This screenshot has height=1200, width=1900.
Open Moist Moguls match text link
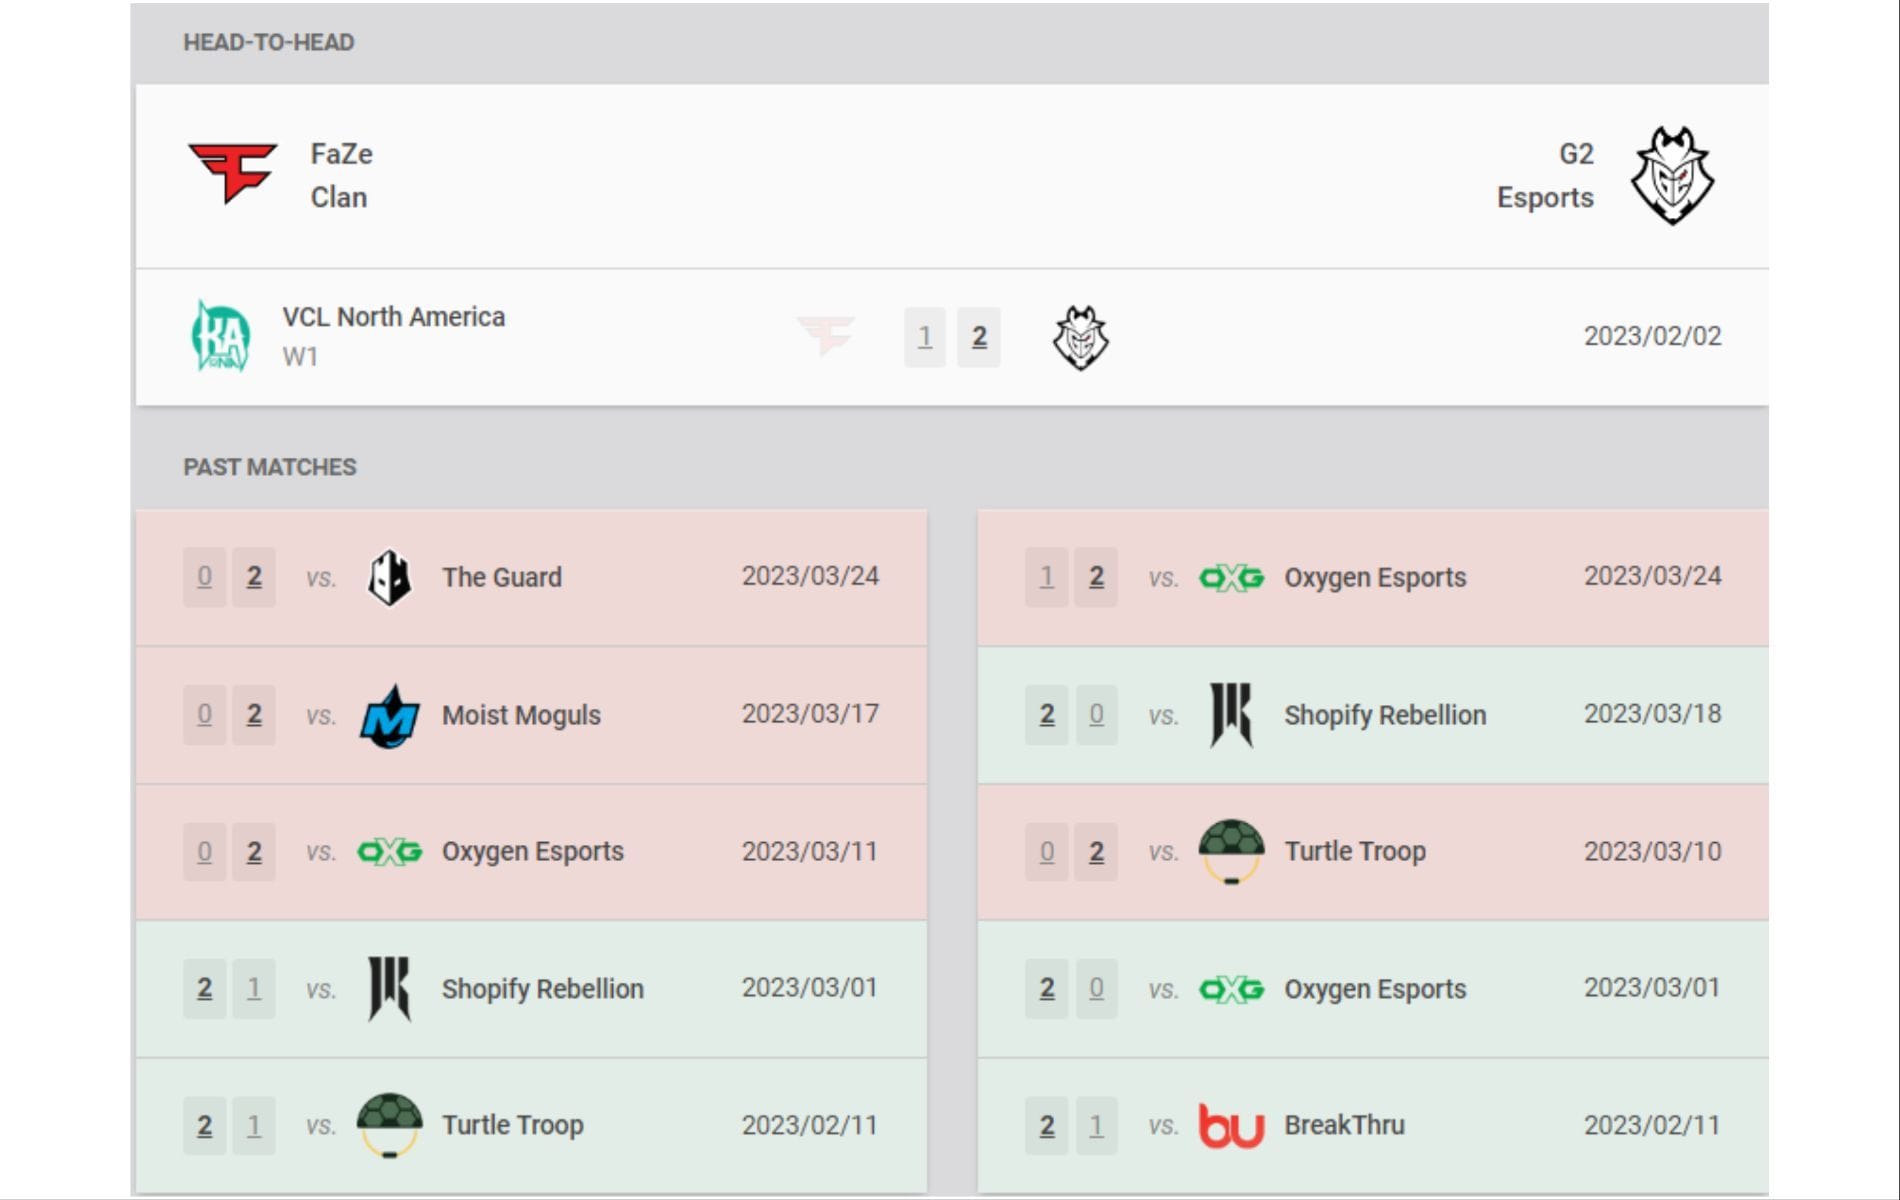tap(521, 716)
